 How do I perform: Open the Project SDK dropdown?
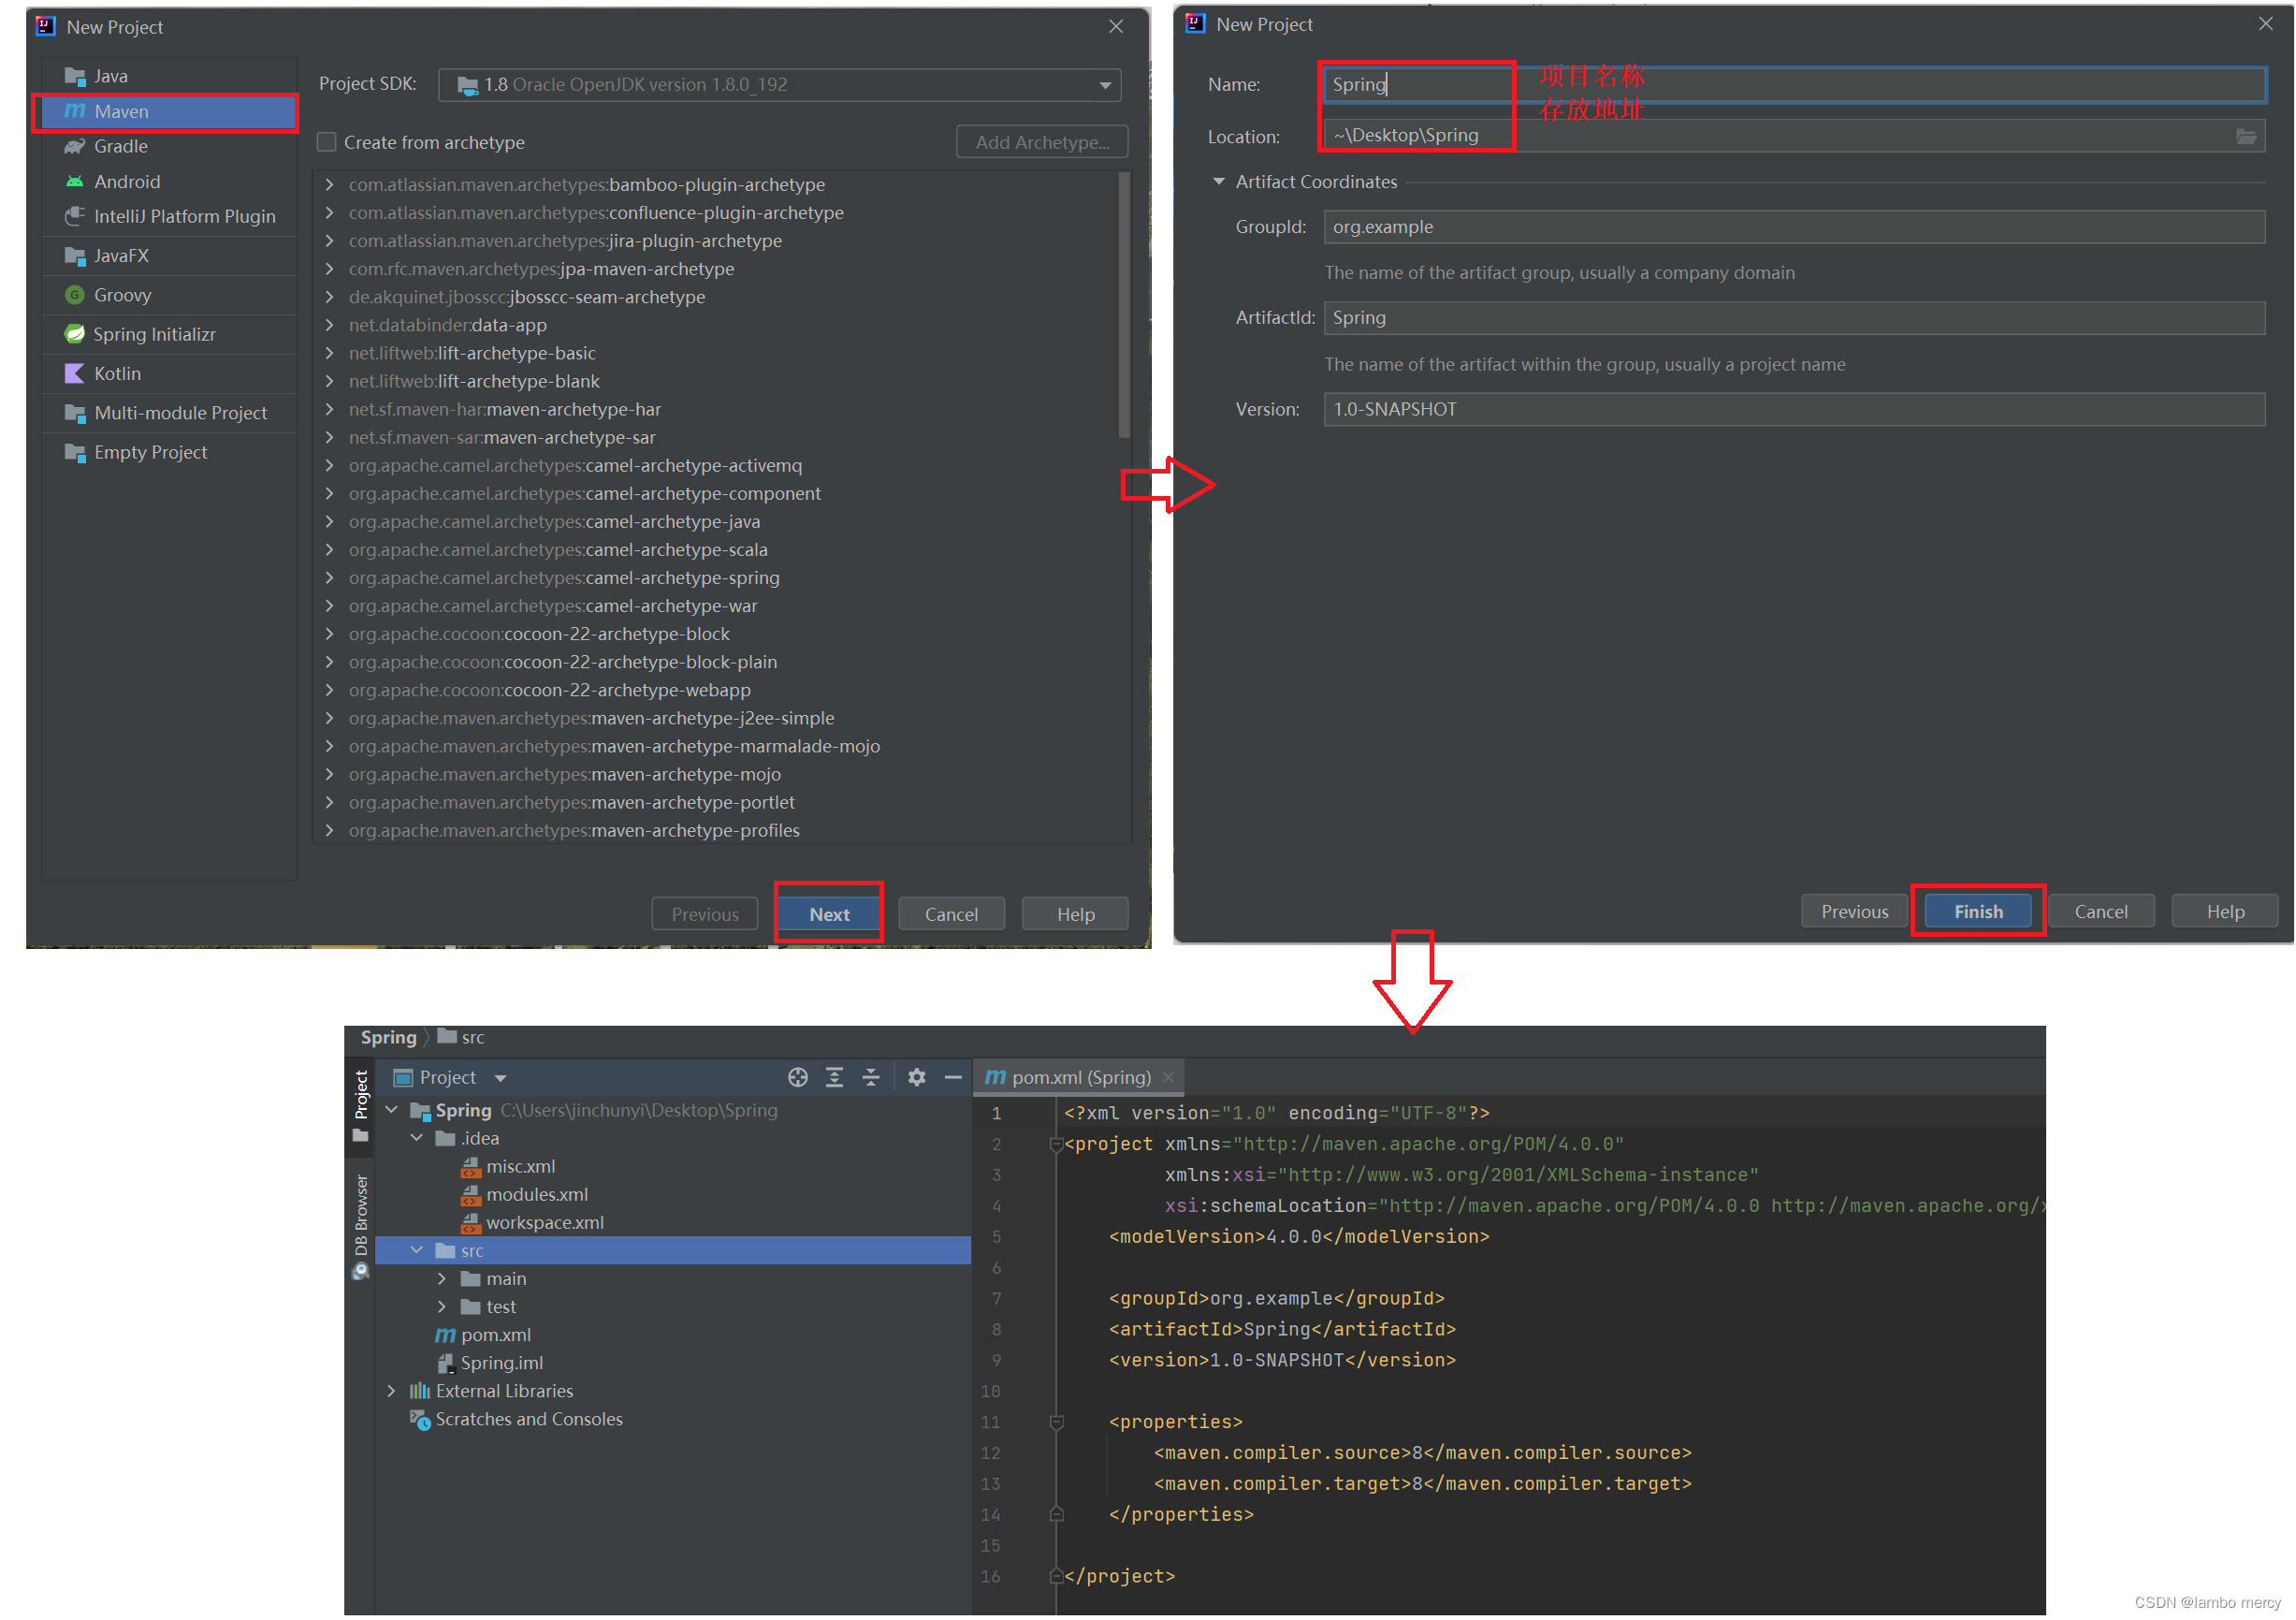coord(1105,85)
